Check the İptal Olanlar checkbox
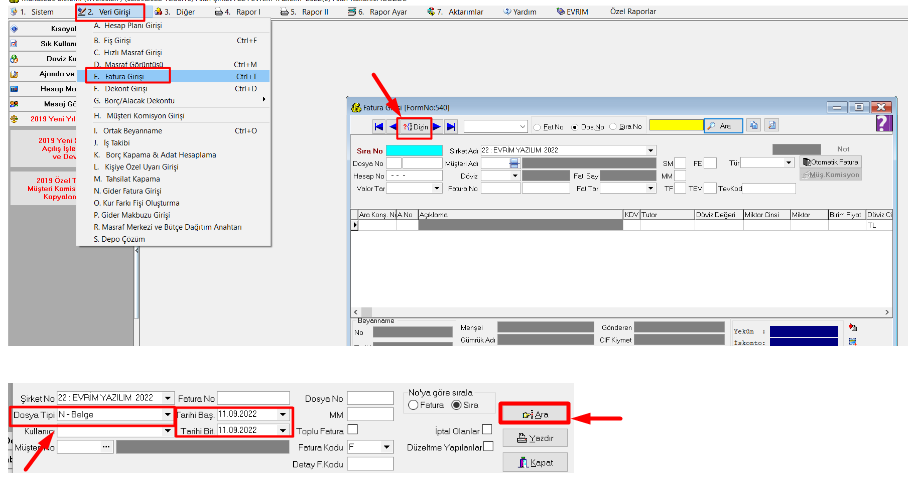 pos(487,430)
